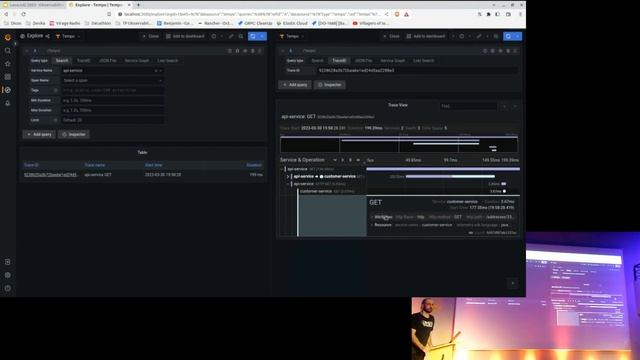Image resolution: width=640 pixels, height=360 pixels.
Task: Zoom out time range in left pane
Action: (x=241, y=36)
